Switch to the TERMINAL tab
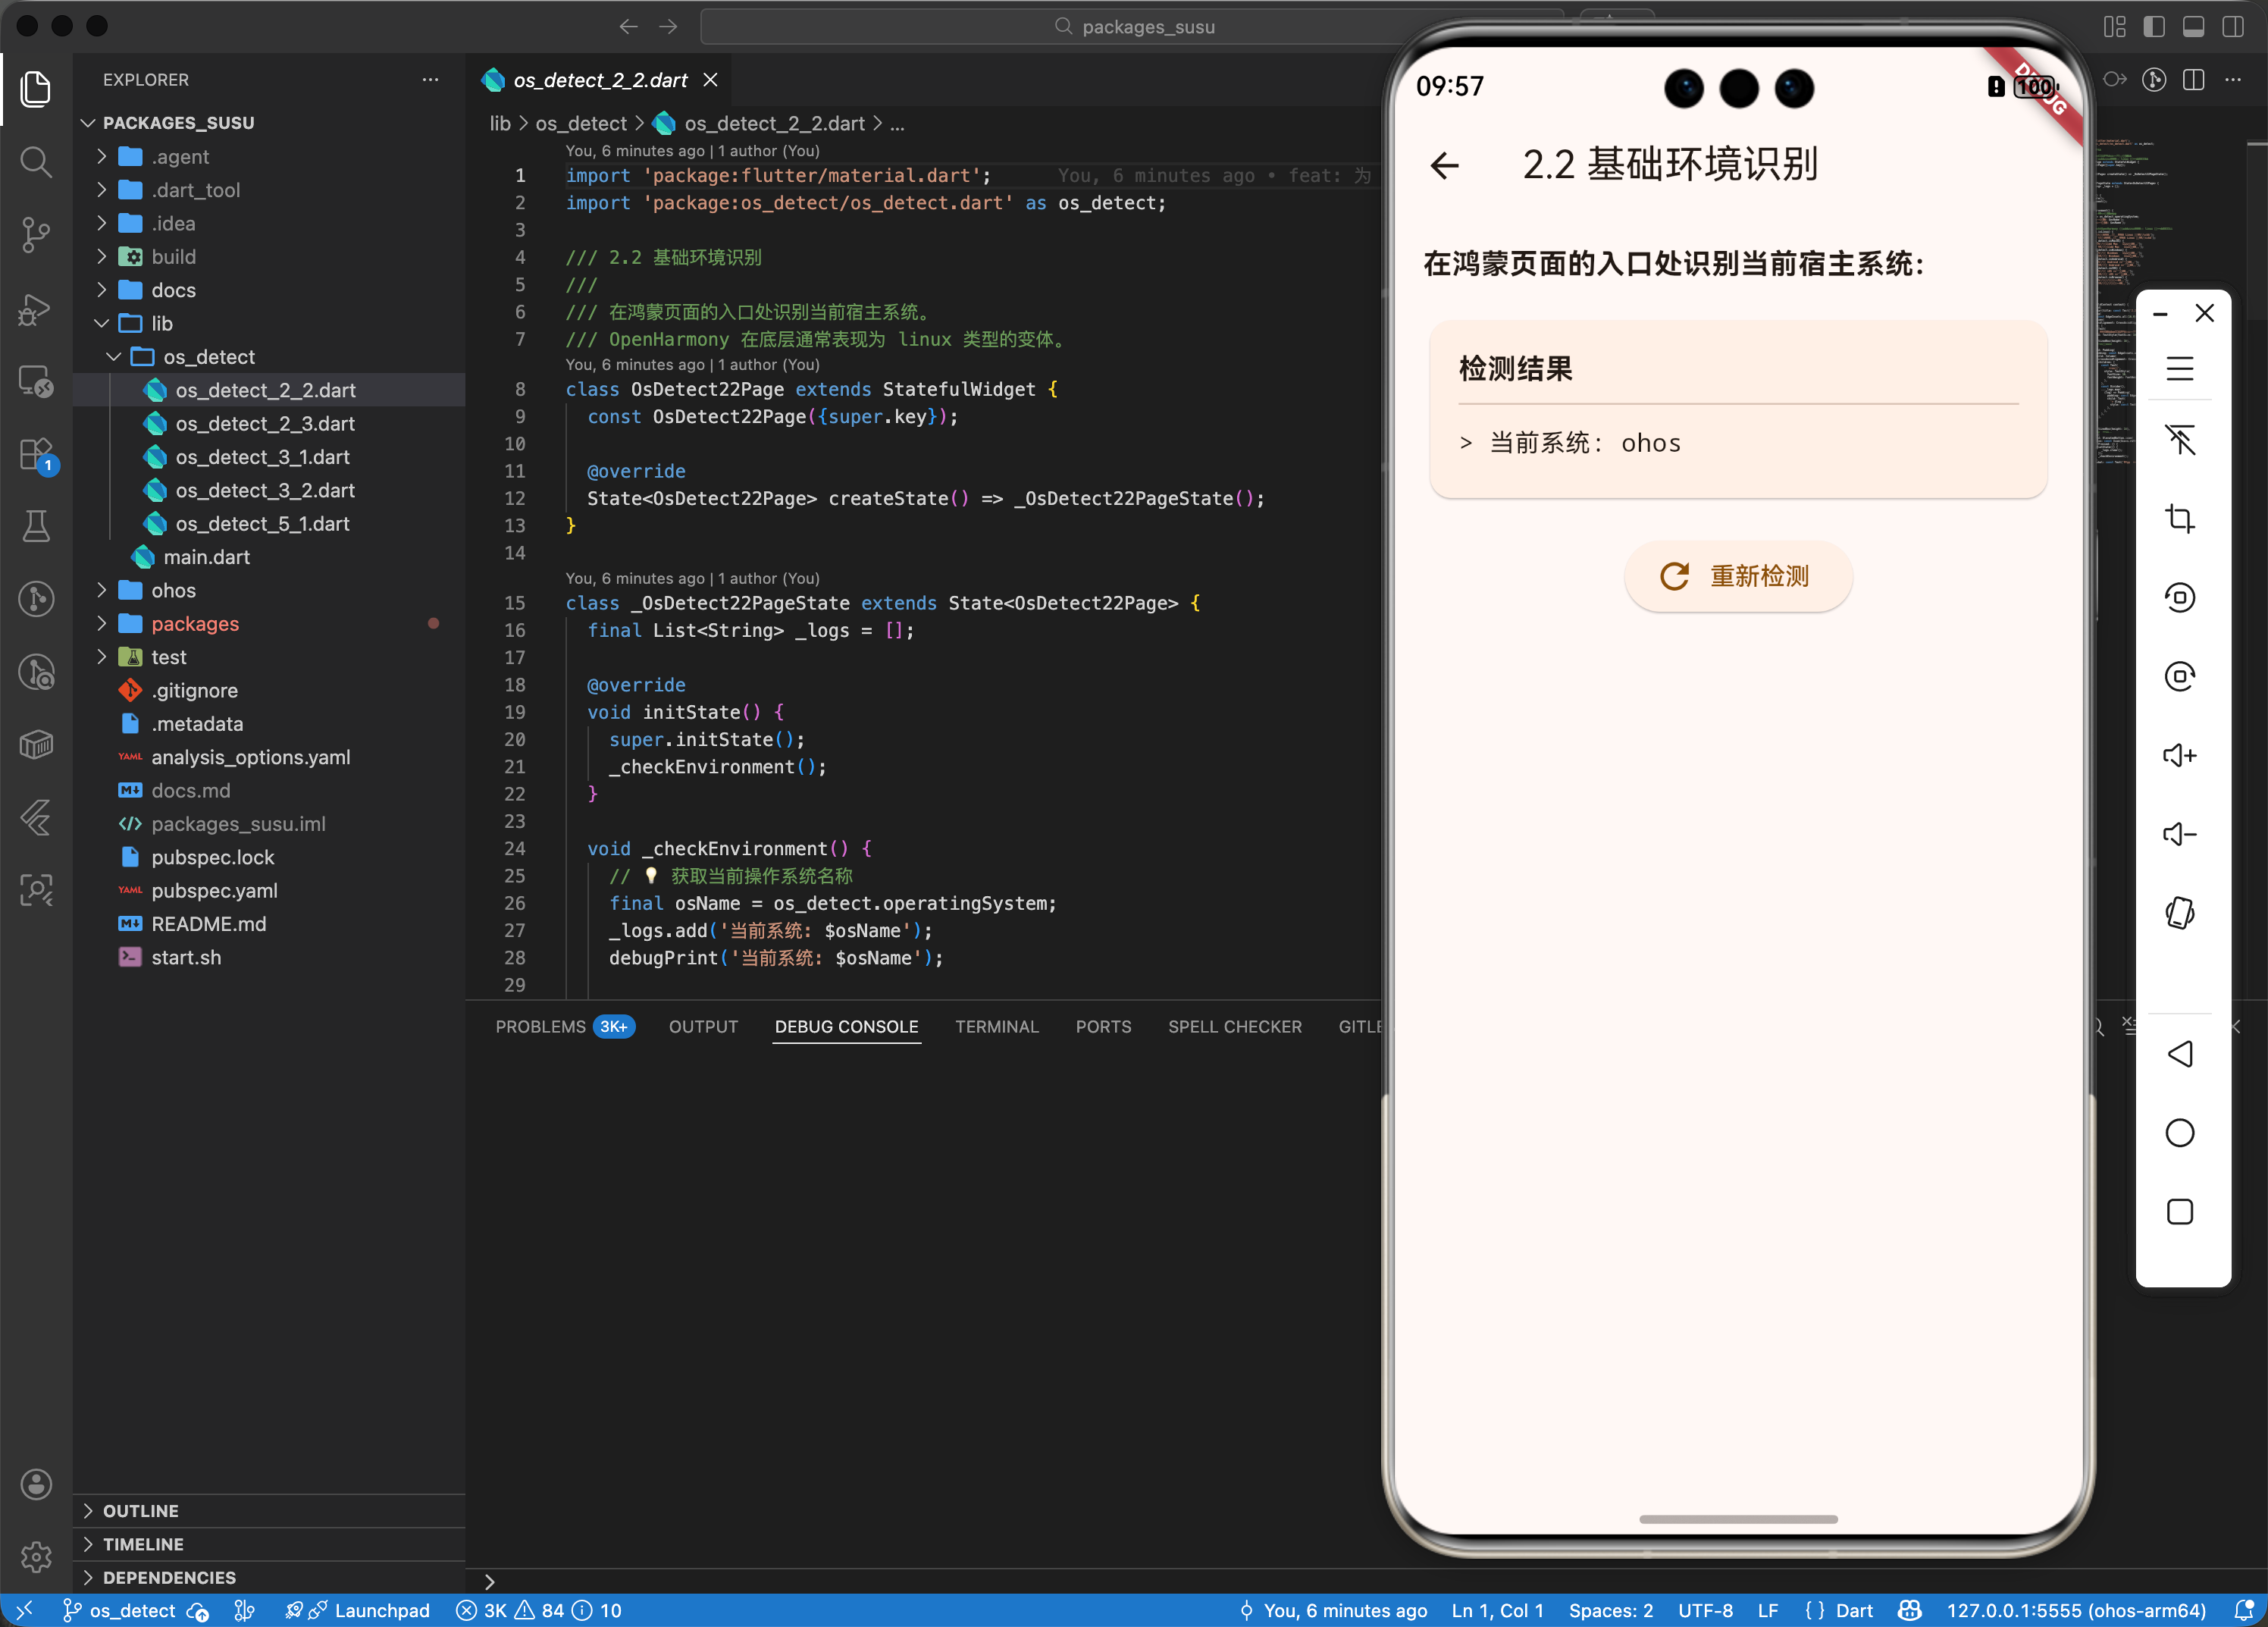2268x1627 pixels. [996, 1027]
